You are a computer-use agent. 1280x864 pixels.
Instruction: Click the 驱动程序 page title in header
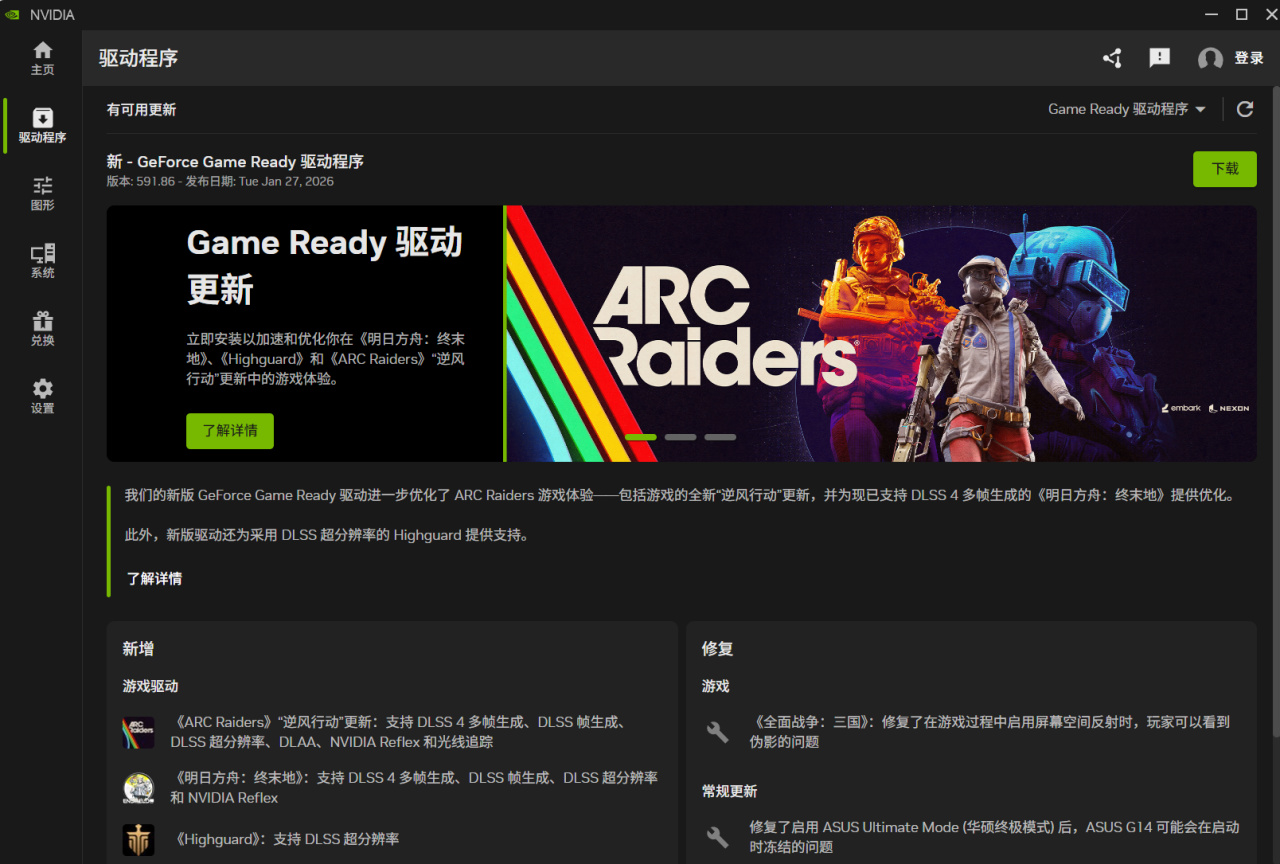[138, 58]
